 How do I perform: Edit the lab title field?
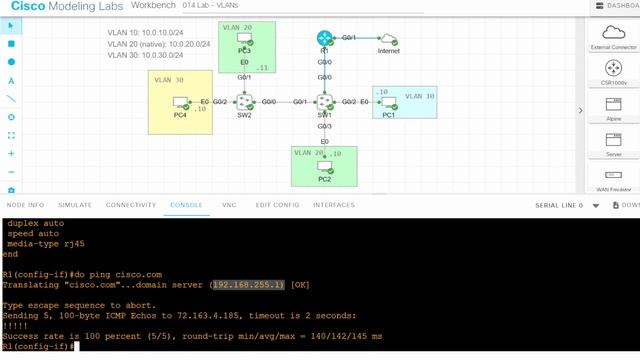click(x=302, y=6)
